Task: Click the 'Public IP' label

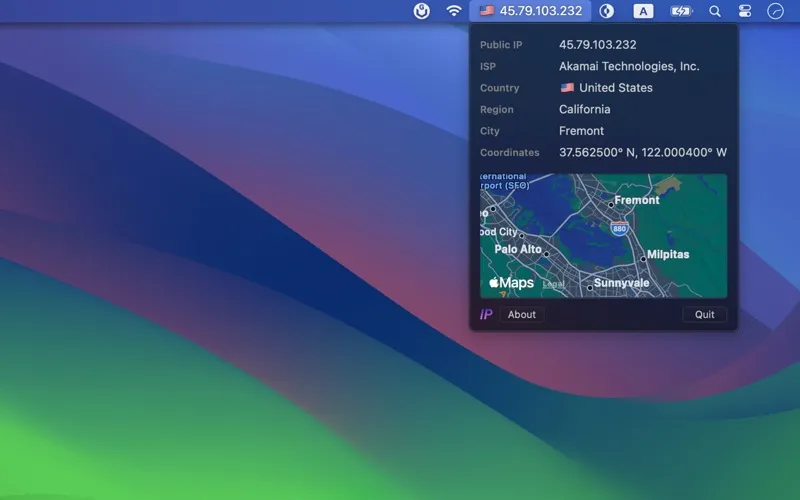Action: point(501,45)
